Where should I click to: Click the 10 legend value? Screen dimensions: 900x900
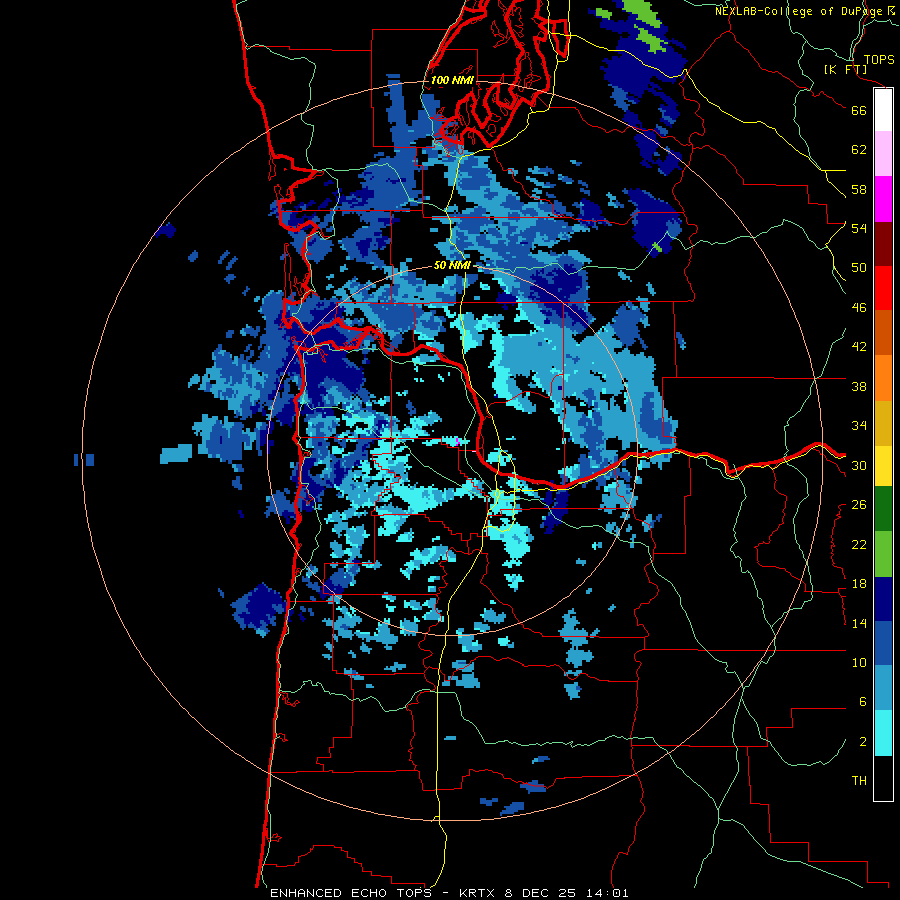(859, 662)
